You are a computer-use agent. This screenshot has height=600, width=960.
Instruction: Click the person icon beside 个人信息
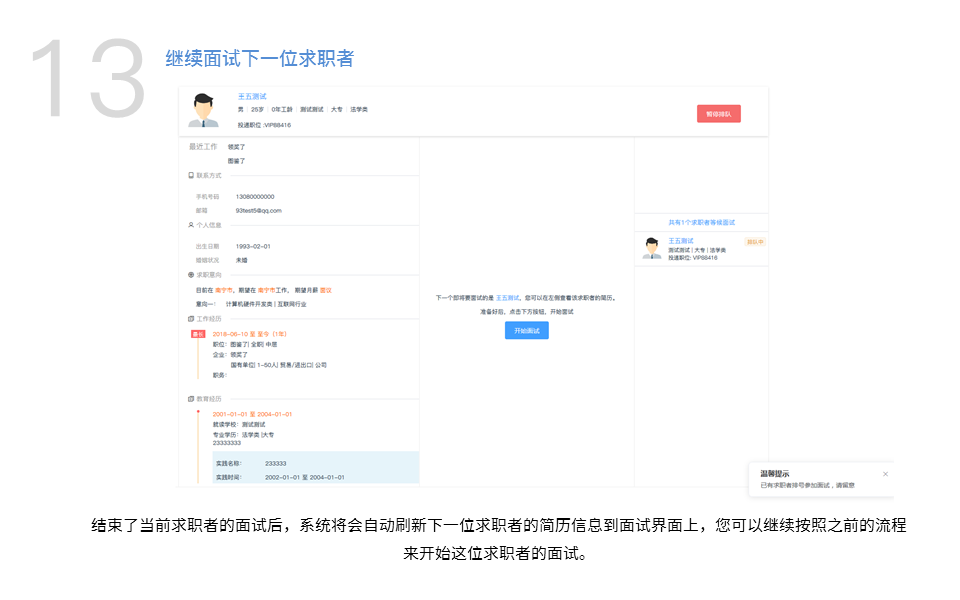pos(191,225)
